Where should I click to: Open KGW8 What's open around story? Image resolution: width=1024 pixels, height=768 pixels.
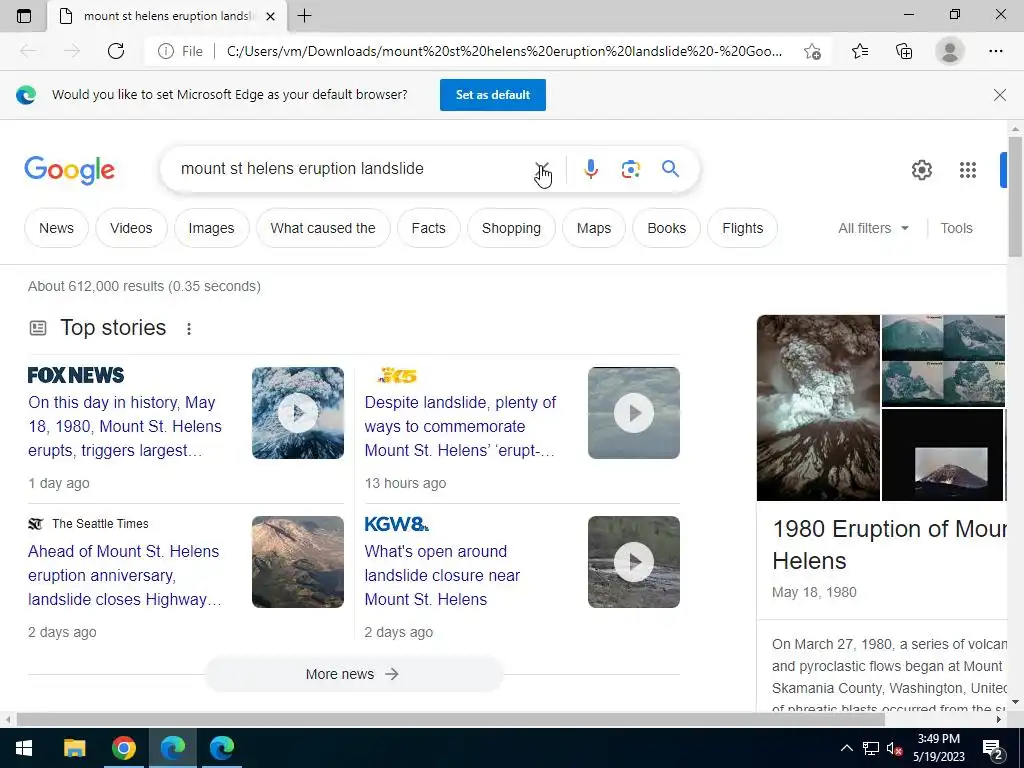pyautogui.click(x=442, y=575)
